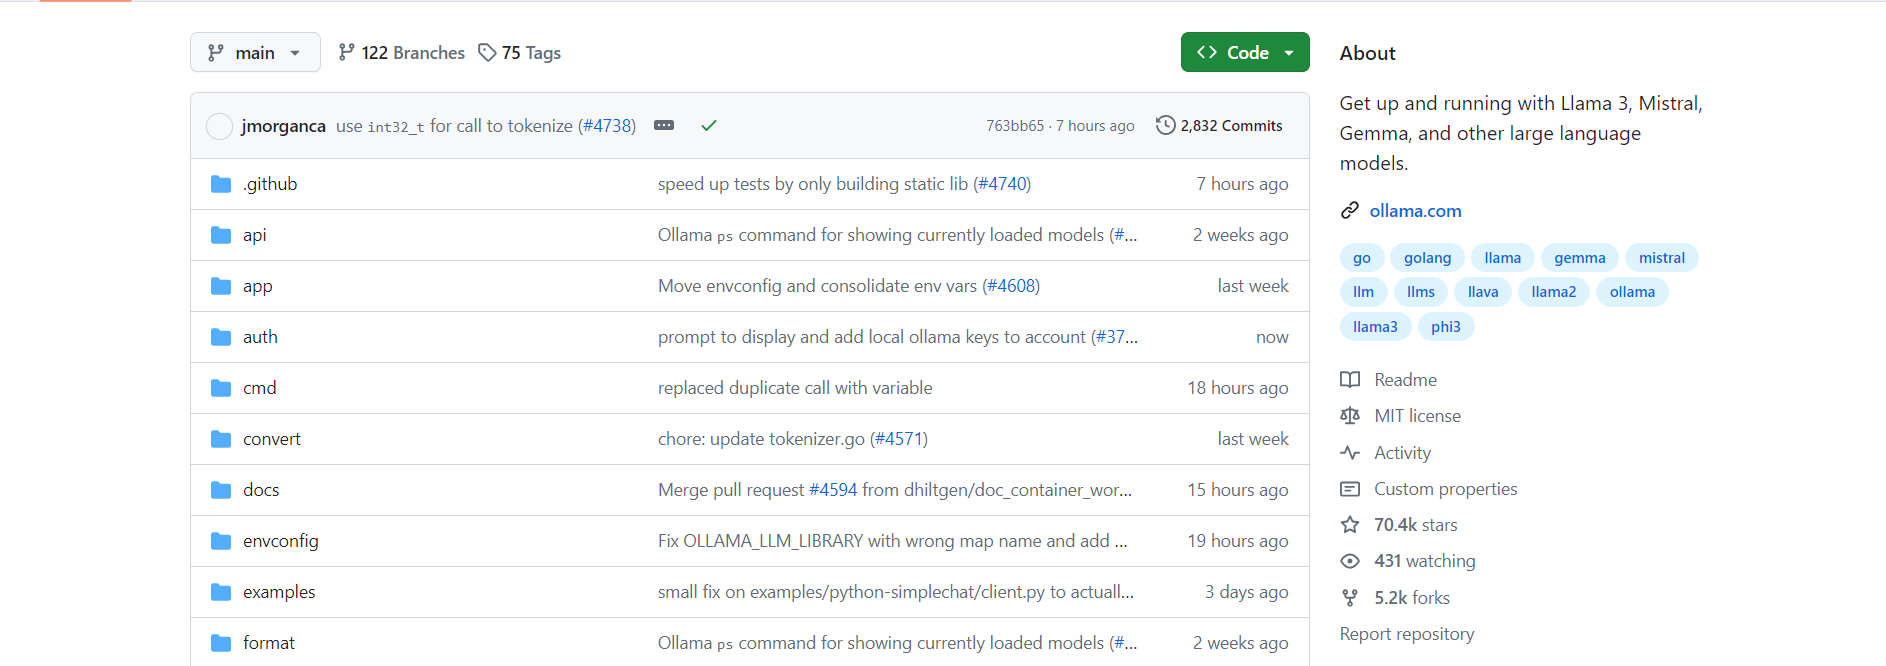The image size is (1886, 666).
Task: Open the .github folder
Action: click(x=270, y=184)
